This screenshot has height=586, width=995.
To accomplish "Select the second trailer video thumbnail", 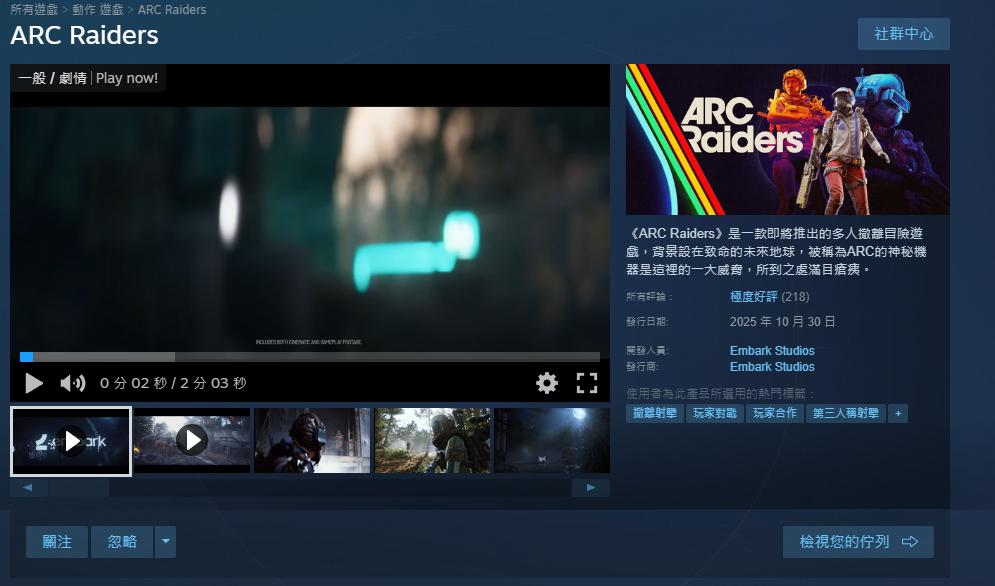I will click(x=191, y=440).
